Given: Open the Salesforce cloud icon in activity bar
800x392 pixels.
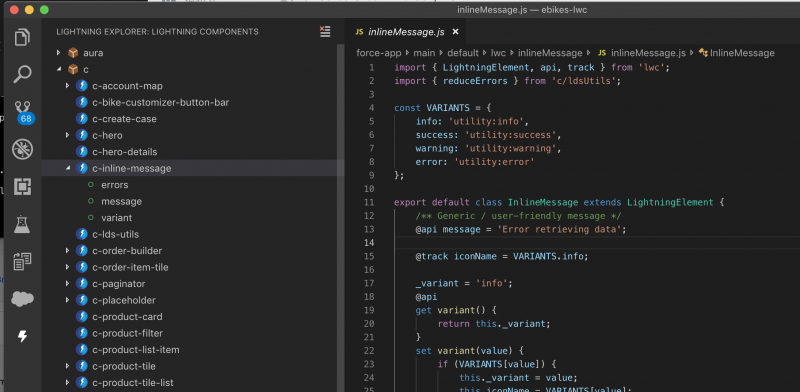Looking at the screenshot, I should click(x=22, y=299).
